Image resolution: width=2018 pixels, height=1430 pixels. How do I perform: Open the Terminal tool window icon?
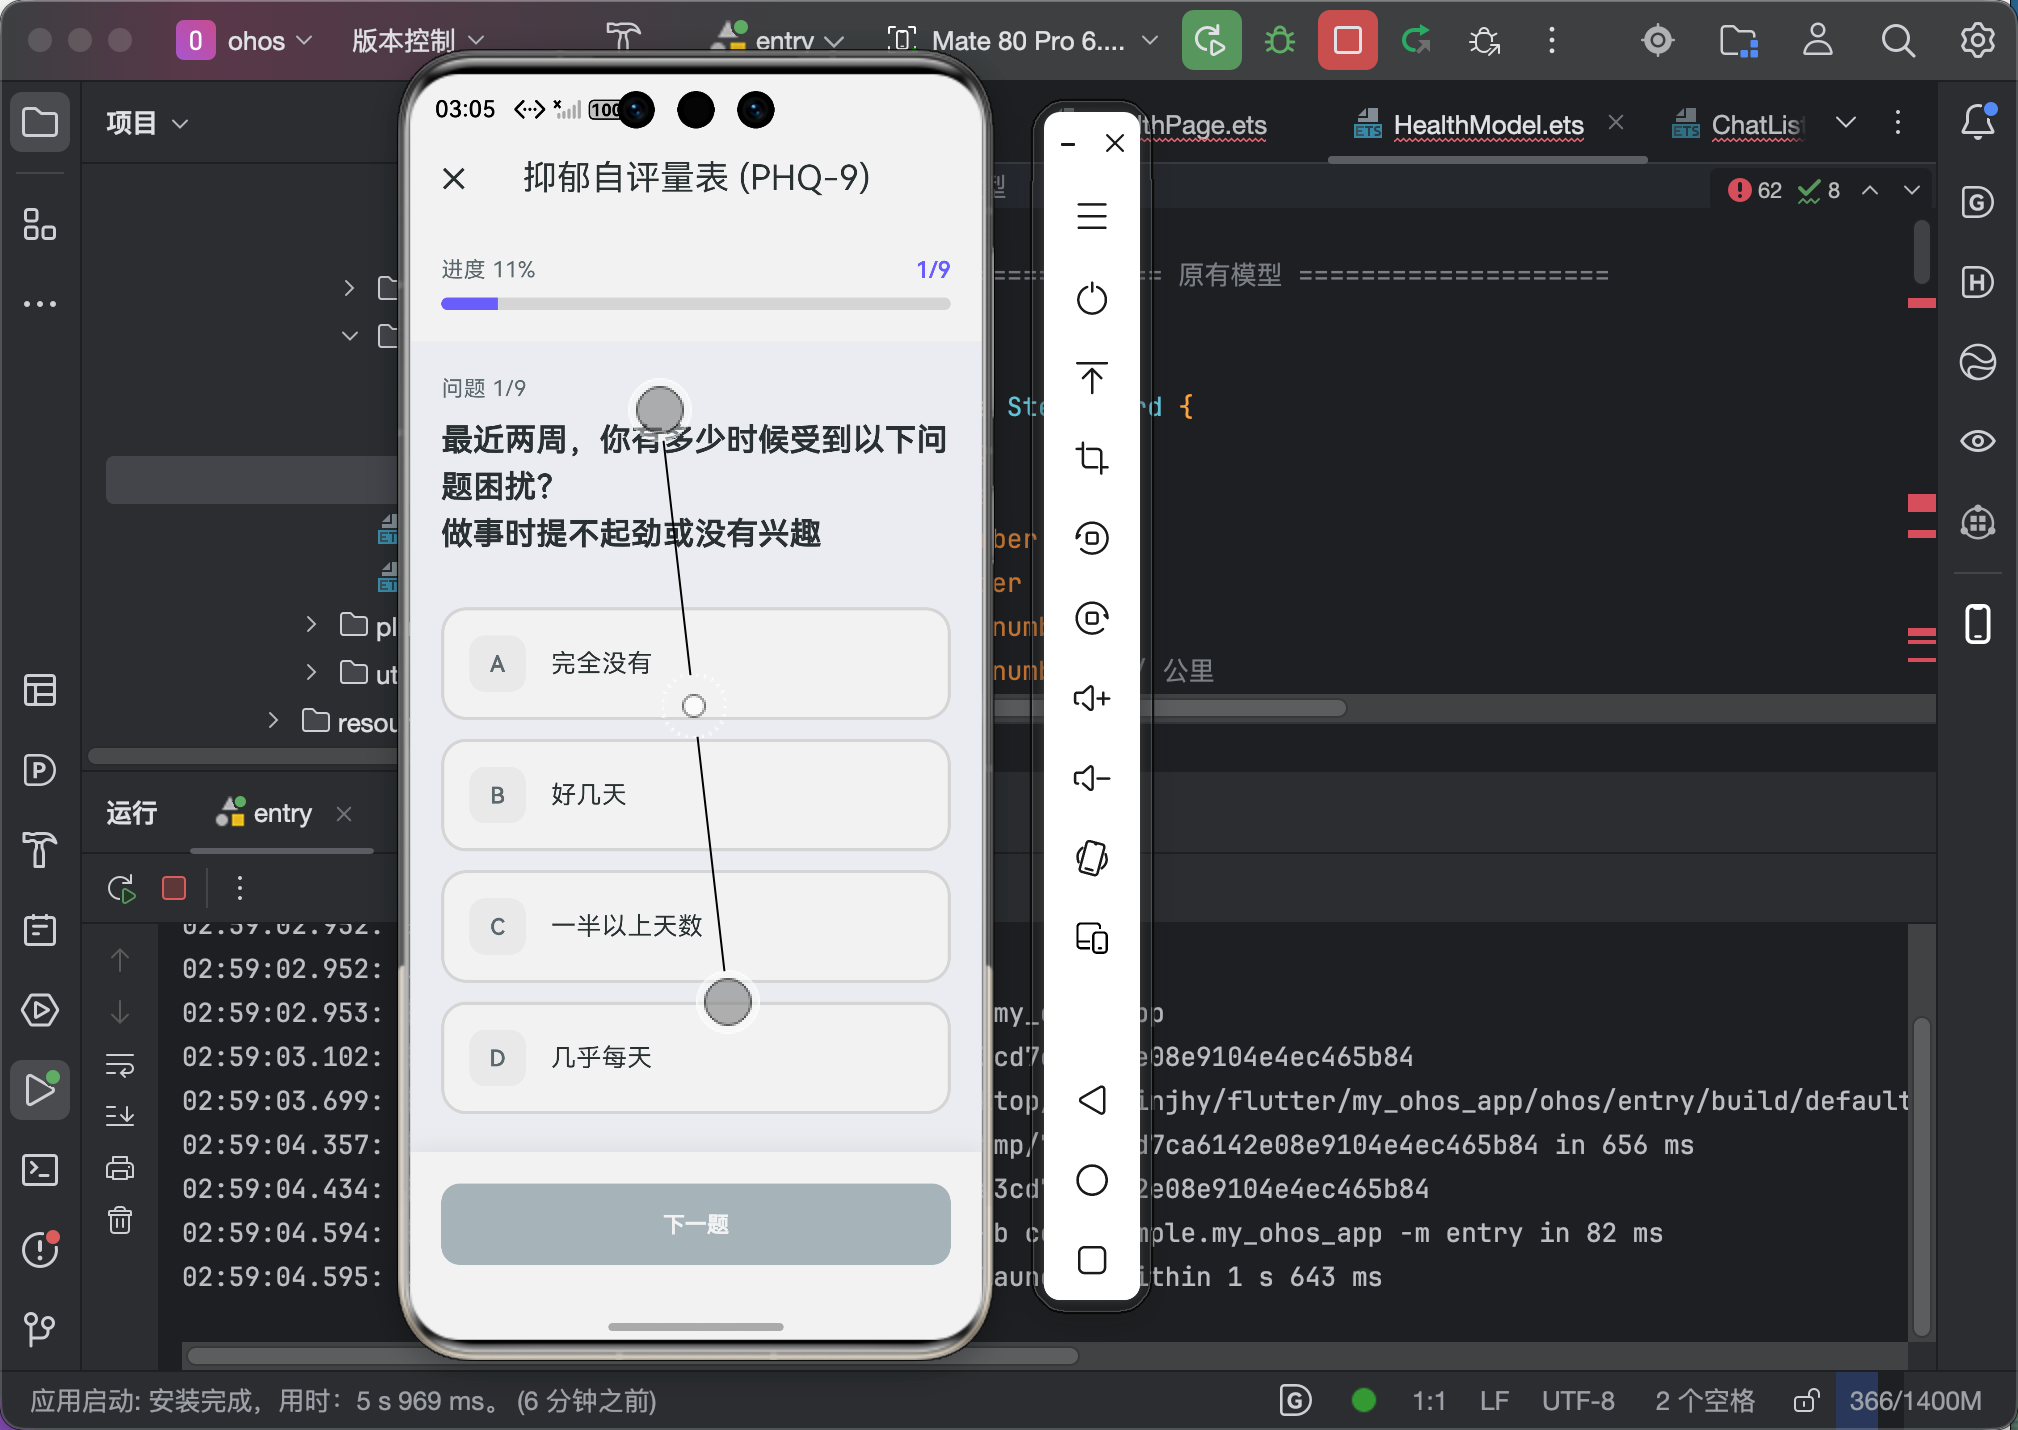coord(40,1170)
